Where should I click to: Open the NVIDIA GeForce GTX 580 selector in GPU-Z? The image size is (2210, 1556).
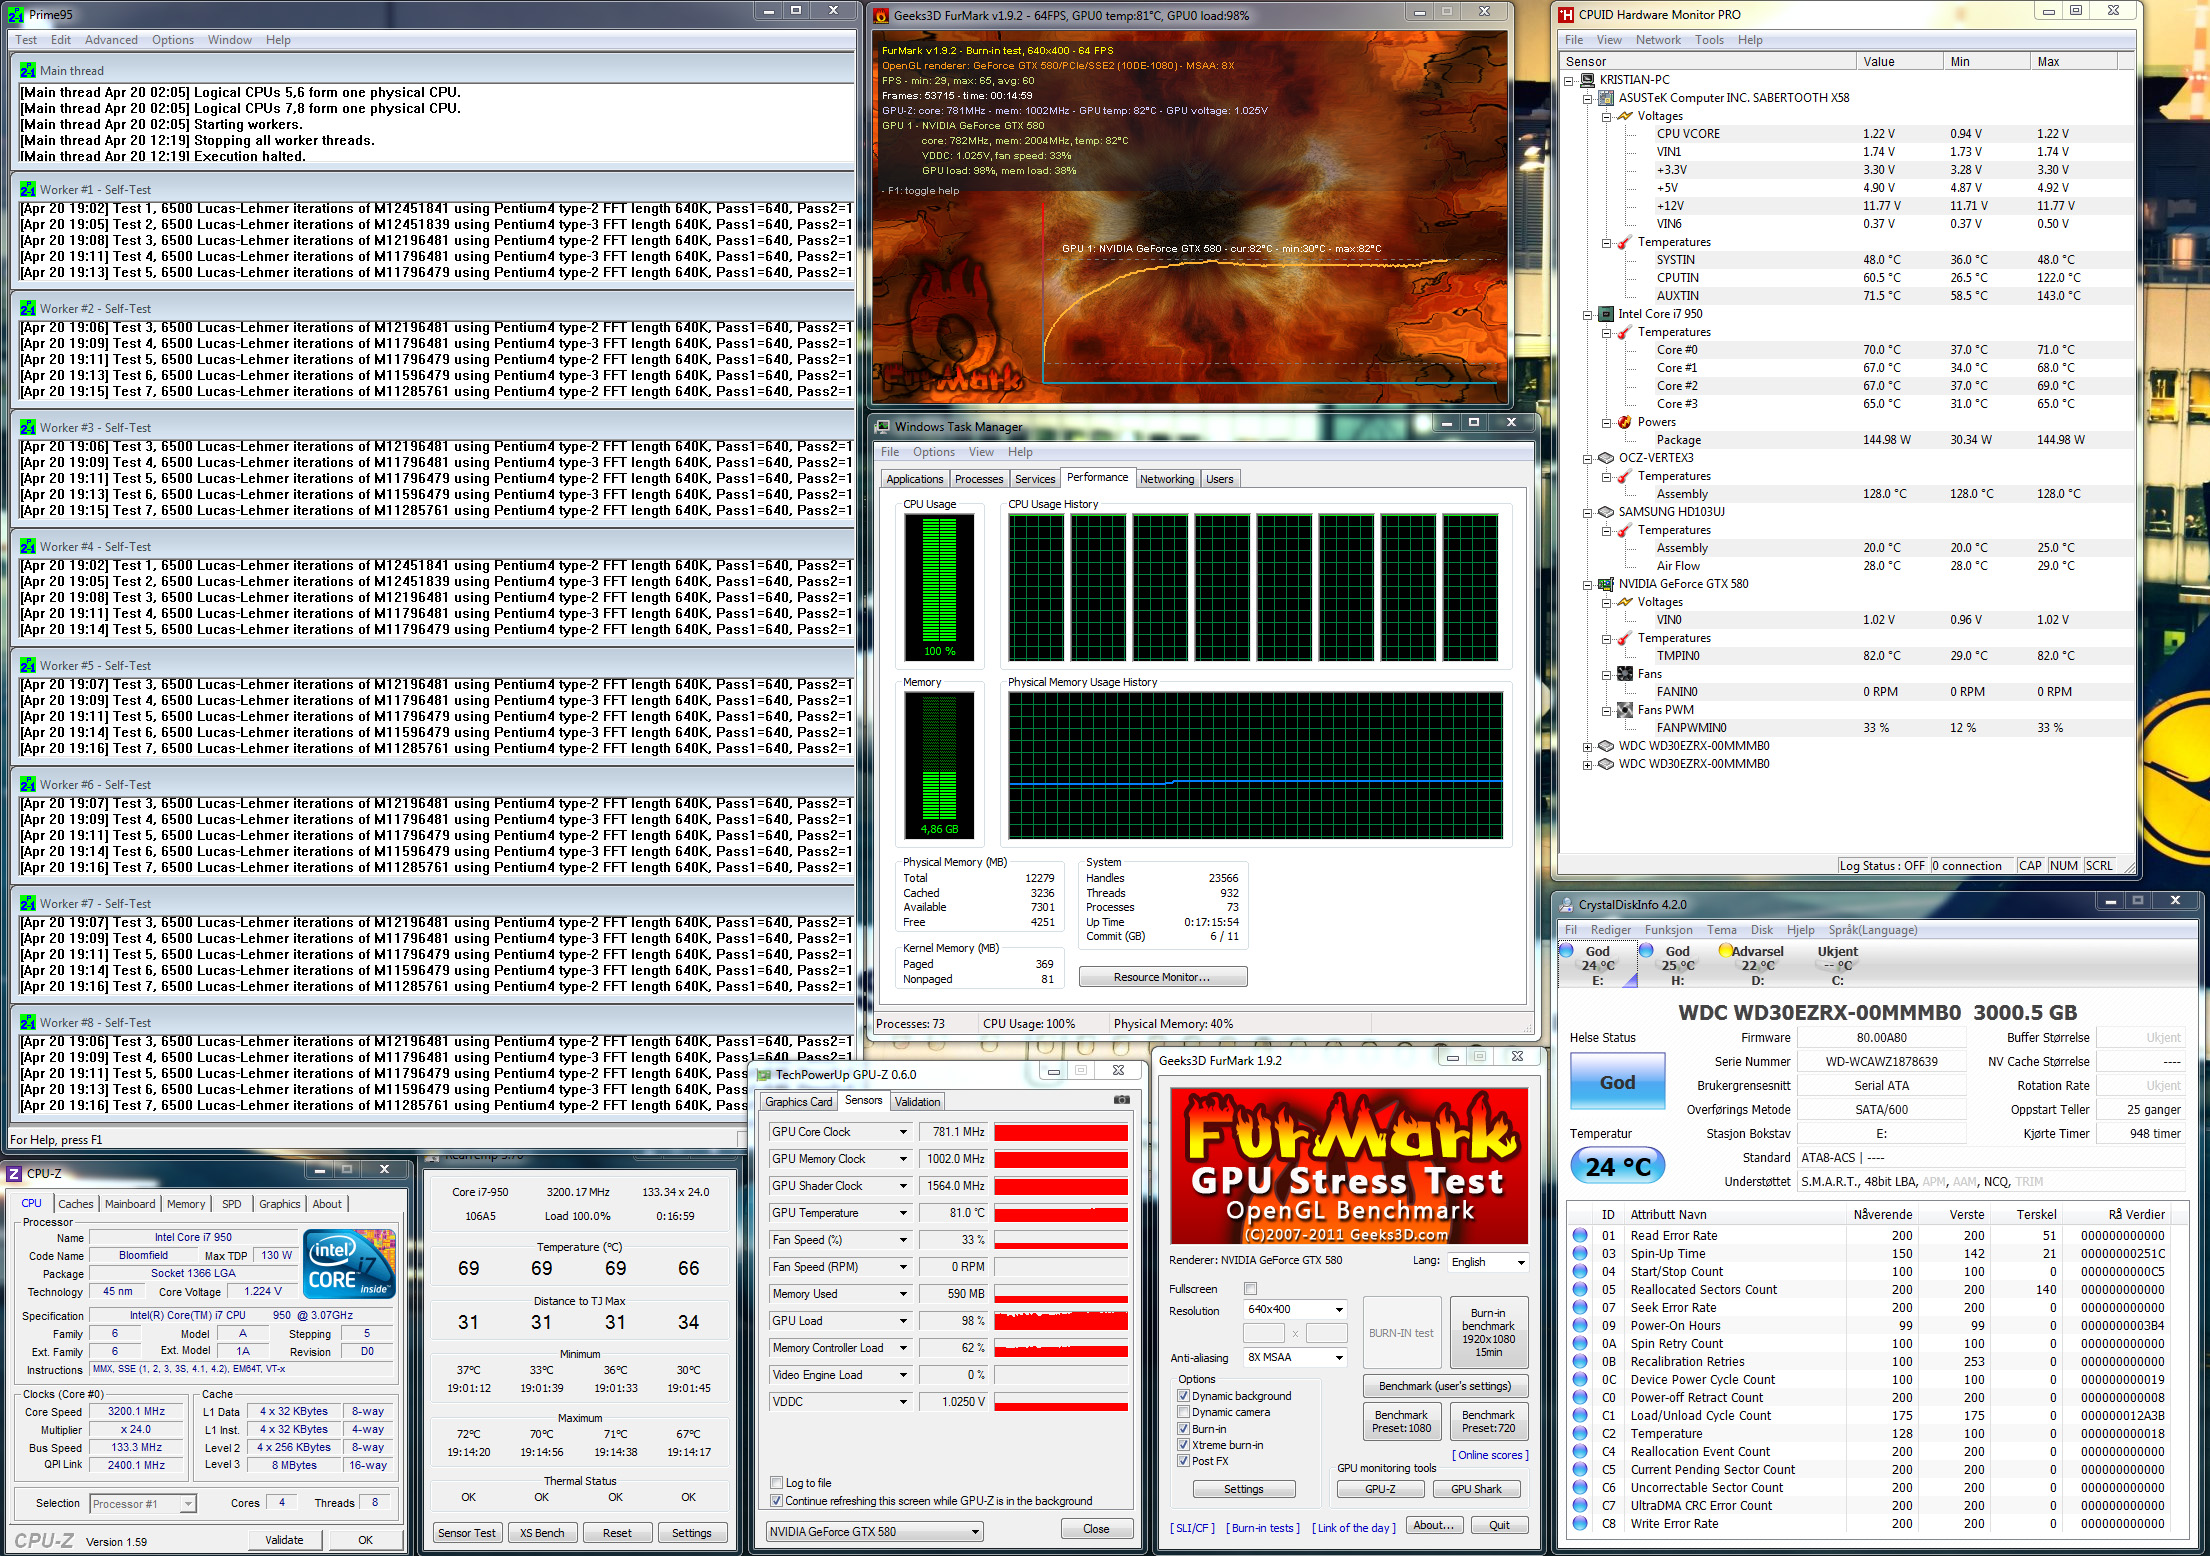coord(875,1532)
